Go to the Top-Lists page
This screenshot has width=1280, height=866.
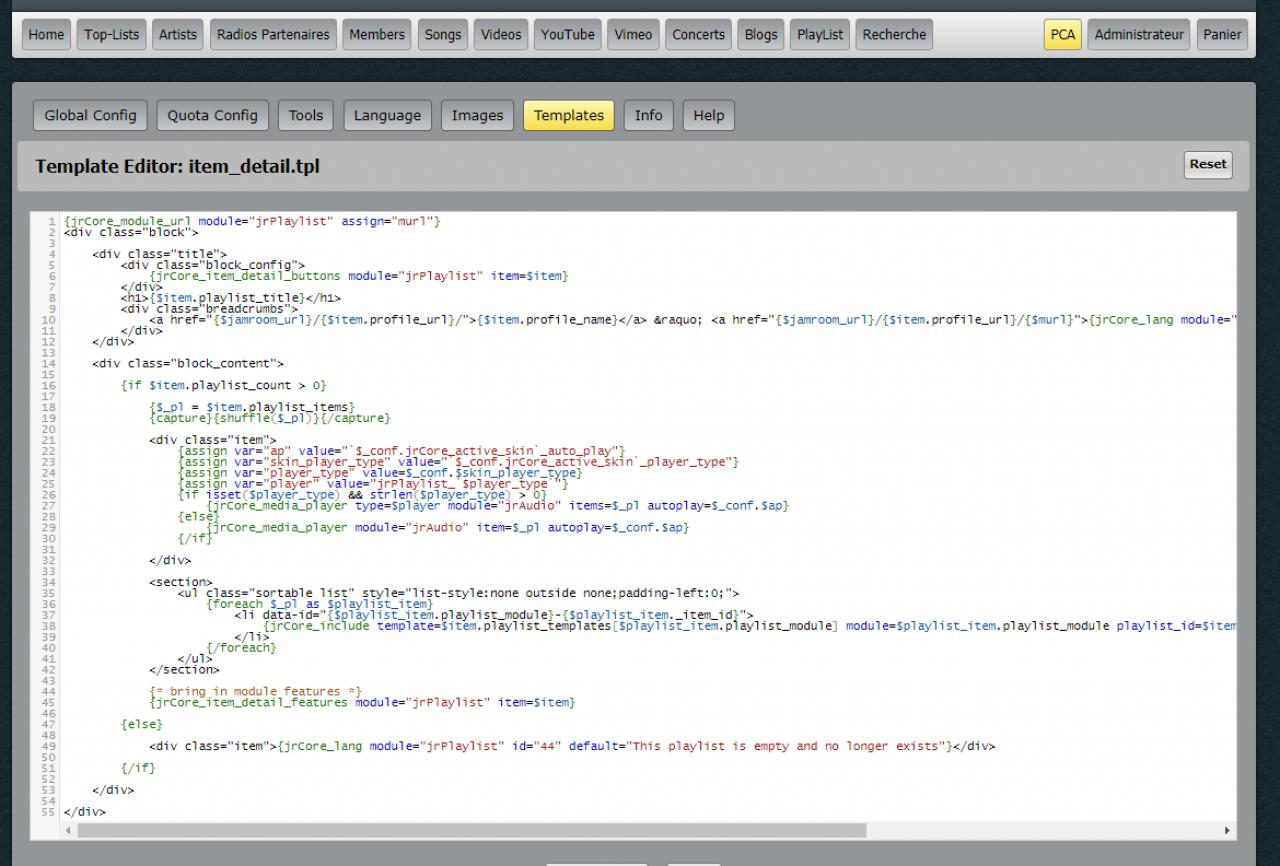click(x=111, y=34)
